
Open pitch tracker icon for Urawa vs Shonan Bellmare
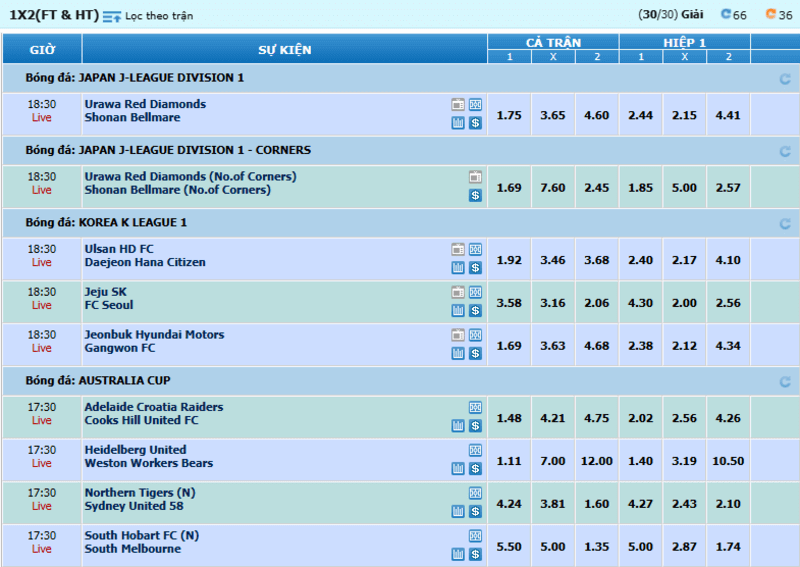[476, 105]
